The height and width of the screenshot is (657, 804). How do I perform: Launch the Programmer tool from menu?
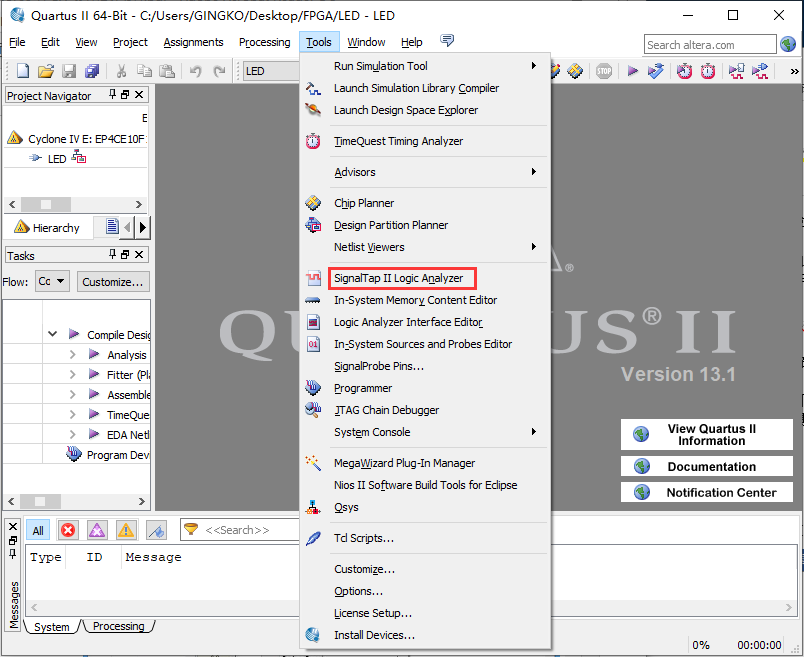(x=363, y=388)
